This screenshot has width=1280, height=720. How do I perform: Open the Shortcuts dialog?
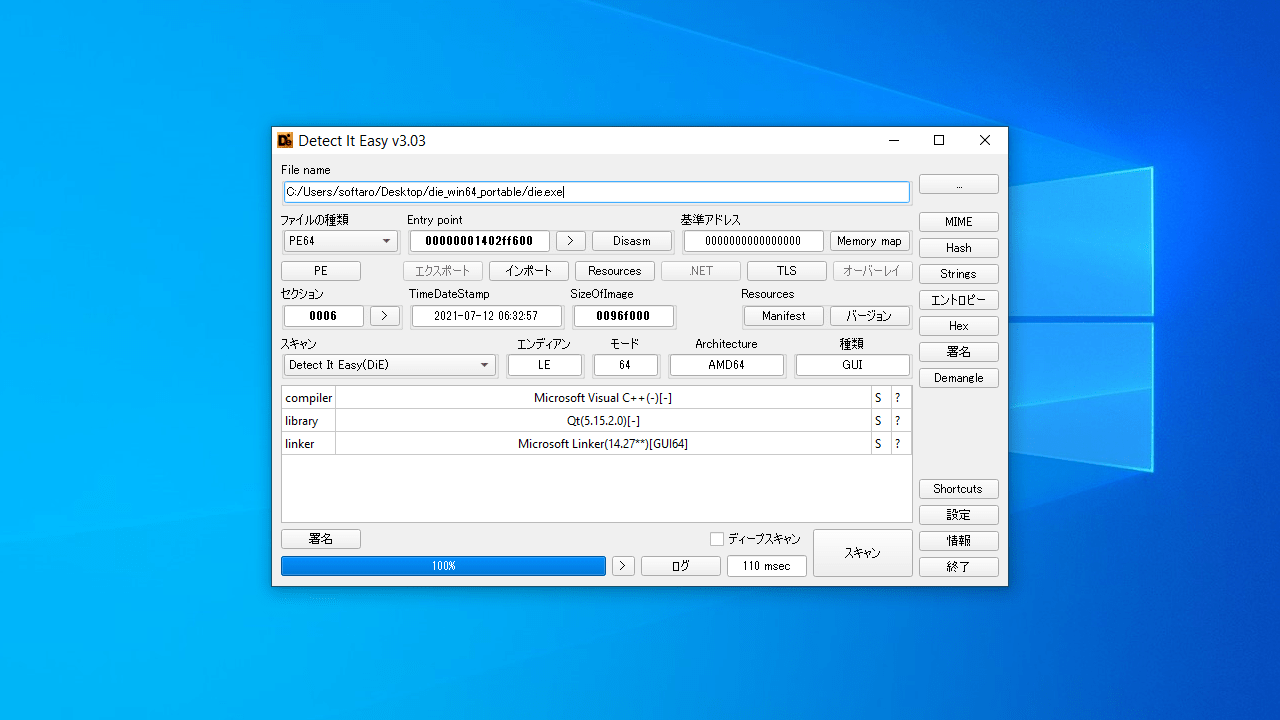click(958, 489)
